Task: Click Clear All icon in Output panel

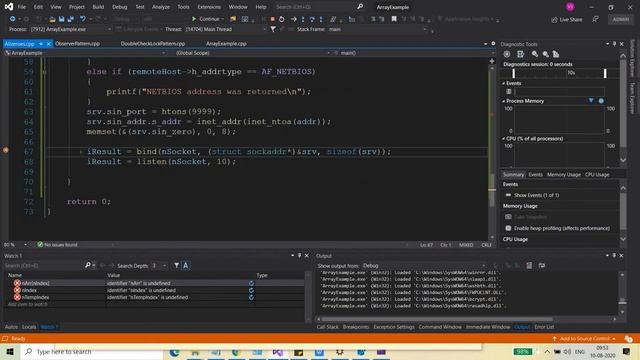Action: (529, 265)
